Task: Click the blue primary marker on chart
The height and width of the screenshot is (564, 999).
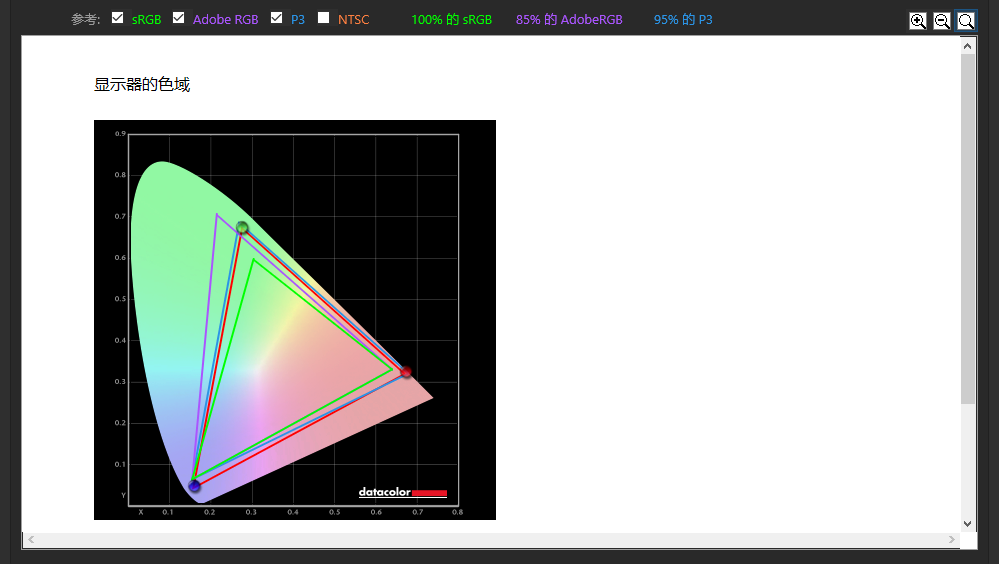Action: [195, 486]
